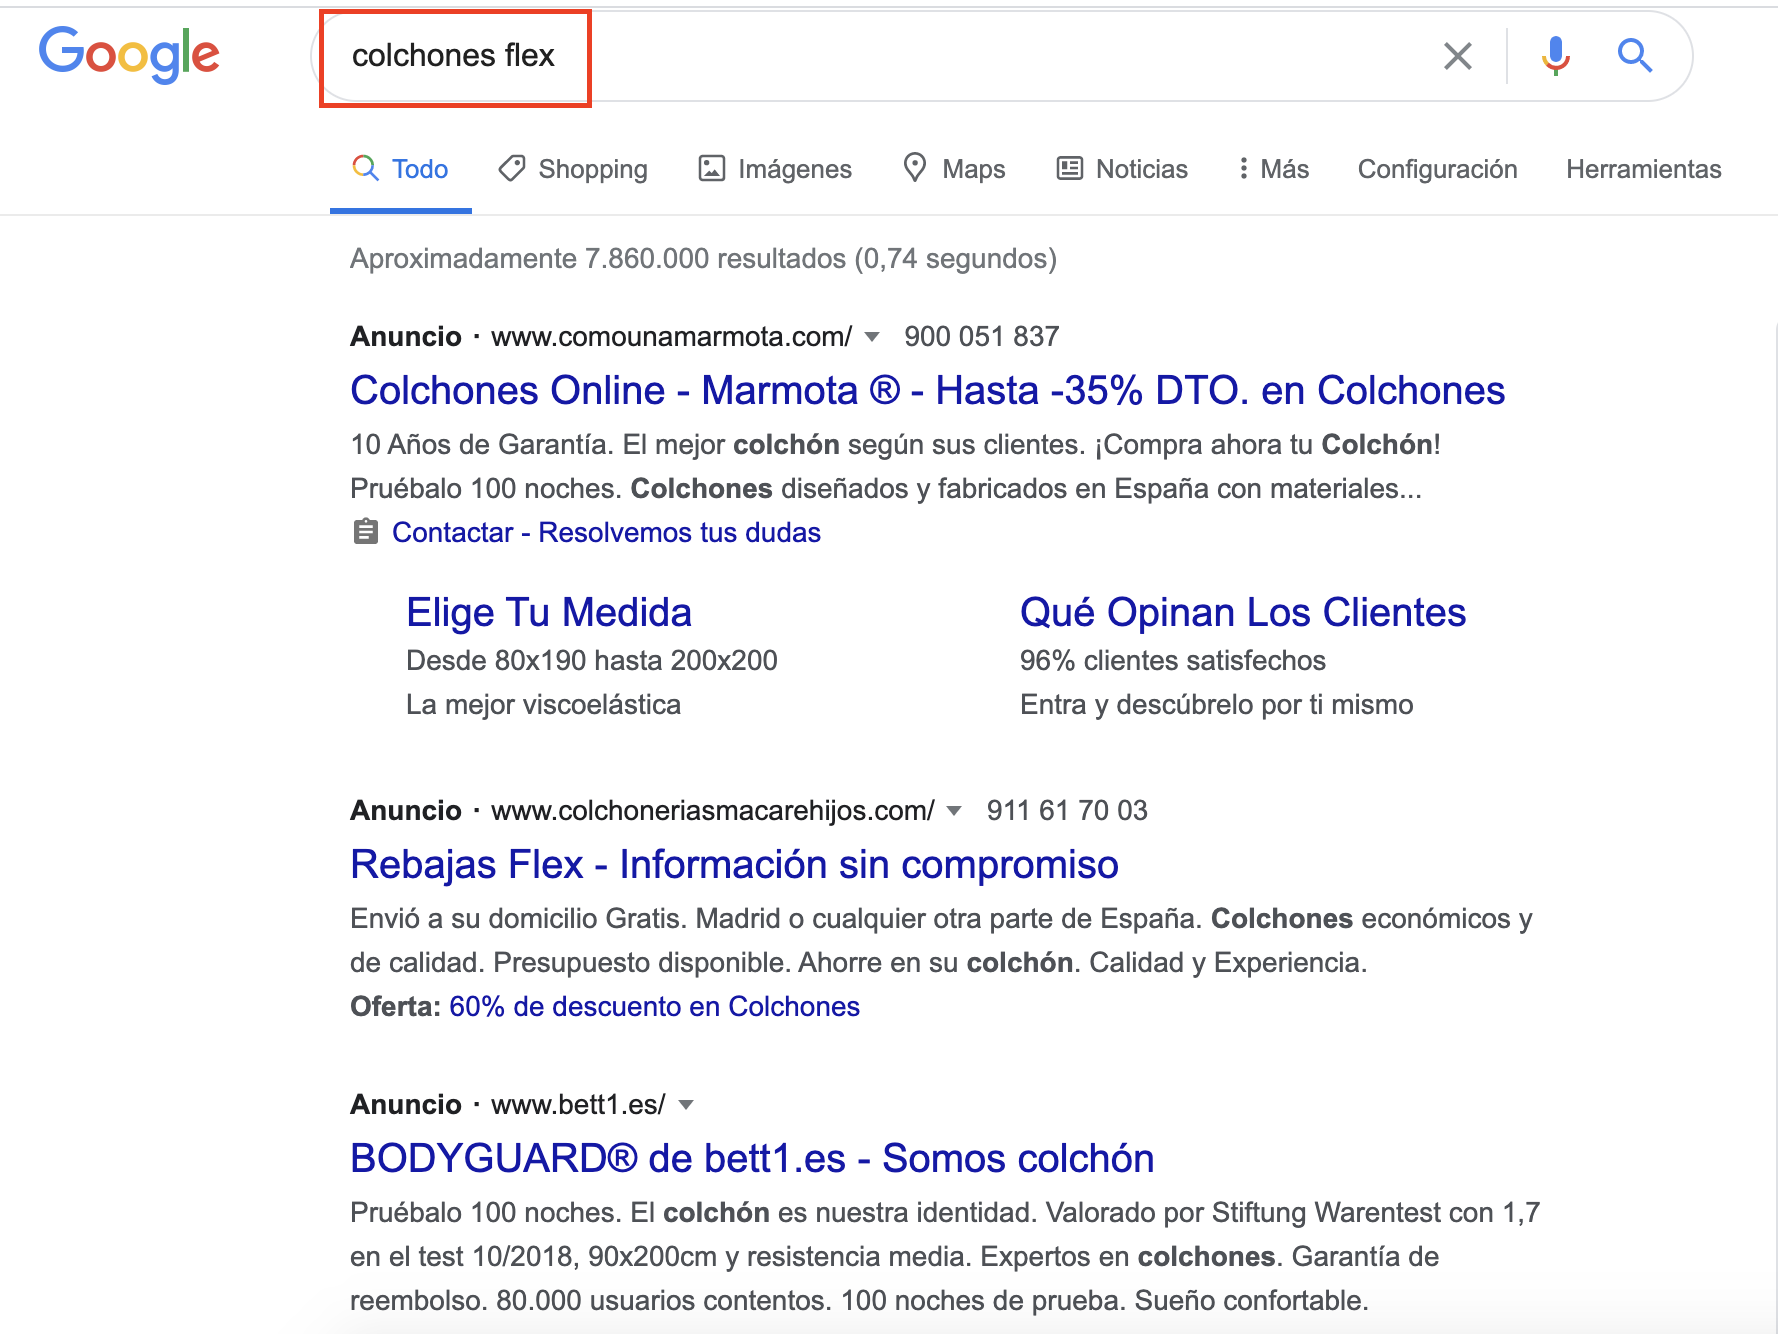Click 'Desde 80x190 hasta 200x200' text
The image size is (1778, 1334).
(x=592, y=660)
